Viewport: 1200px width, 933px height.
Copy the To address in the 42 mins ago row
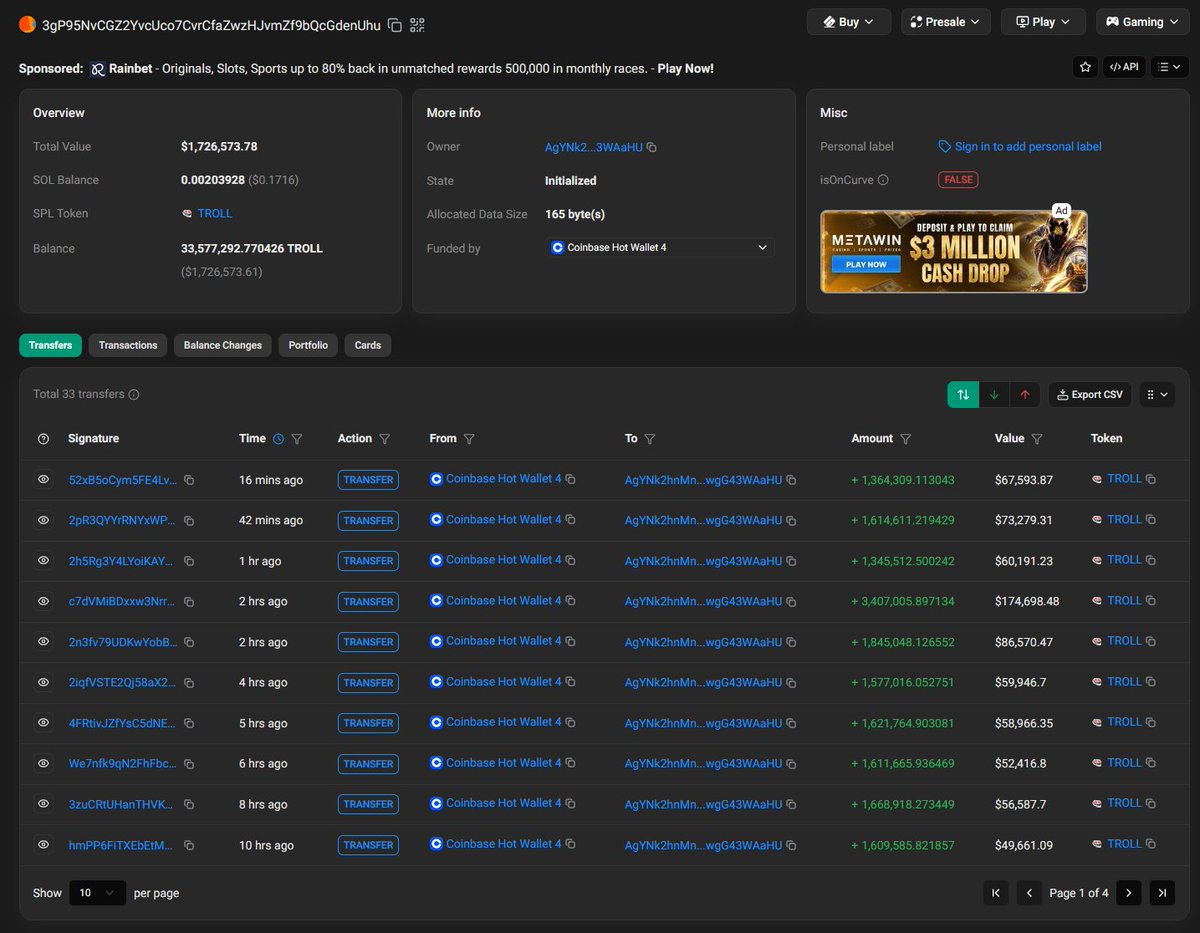[x=791, y=520]
